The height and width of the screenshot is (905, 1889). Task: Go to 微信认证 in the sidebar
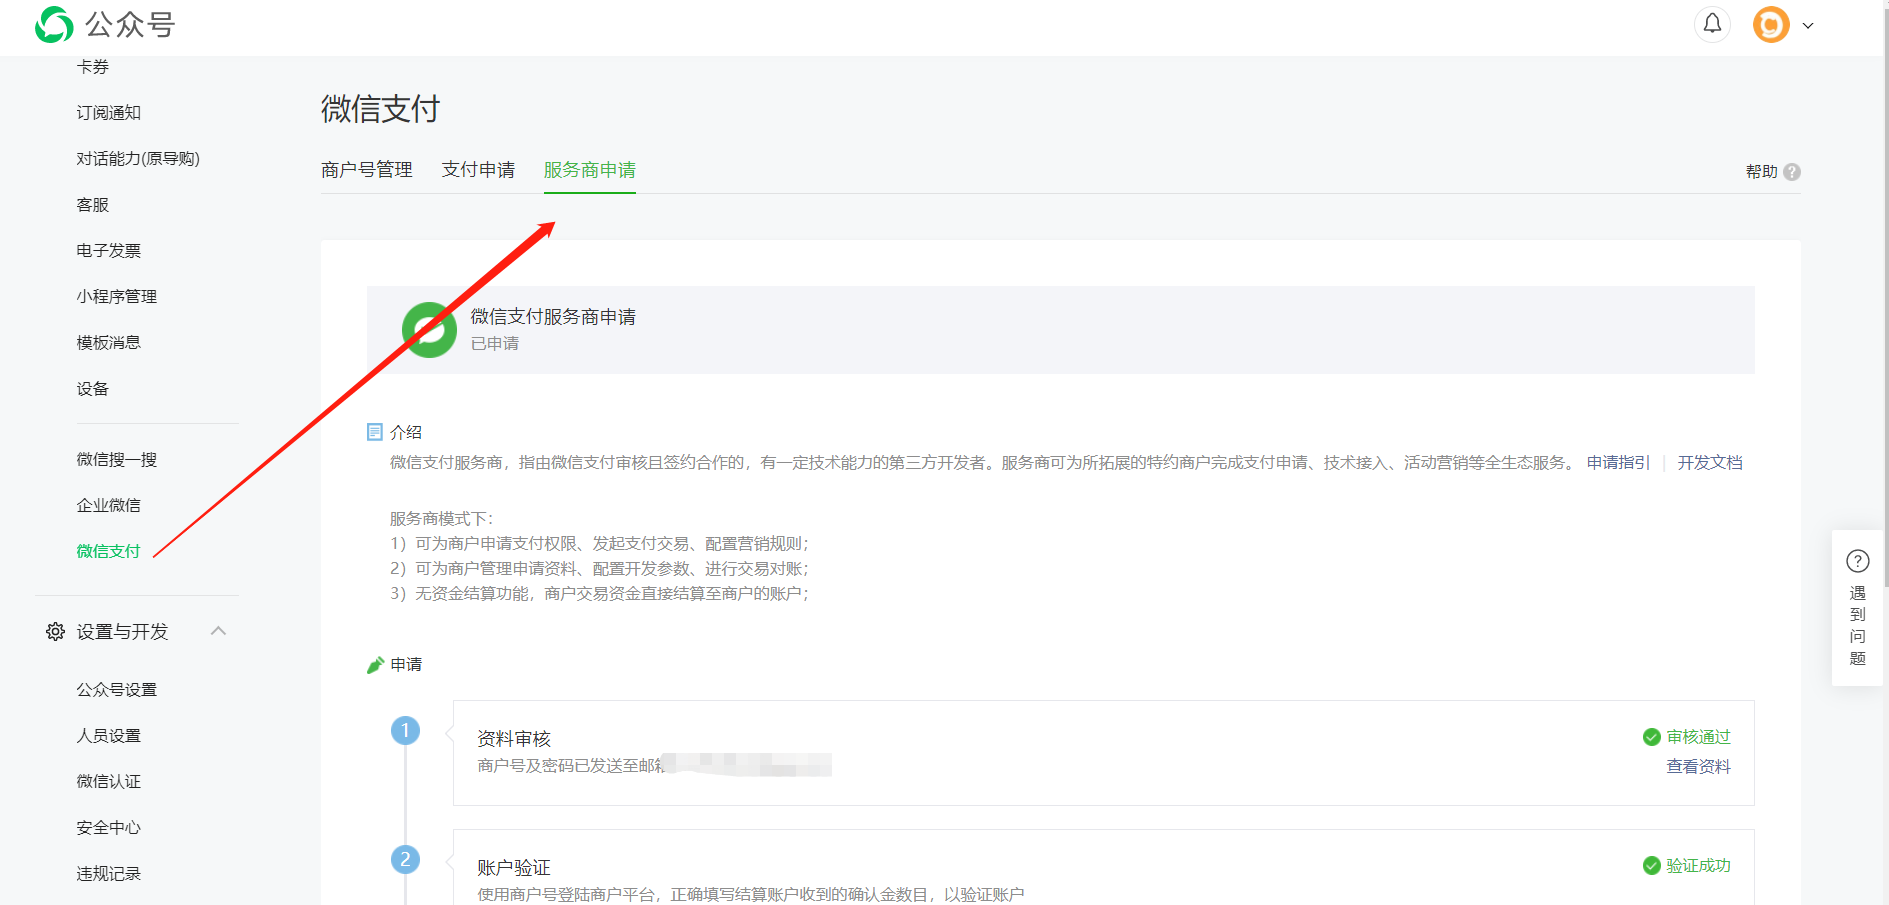point(109,782)
